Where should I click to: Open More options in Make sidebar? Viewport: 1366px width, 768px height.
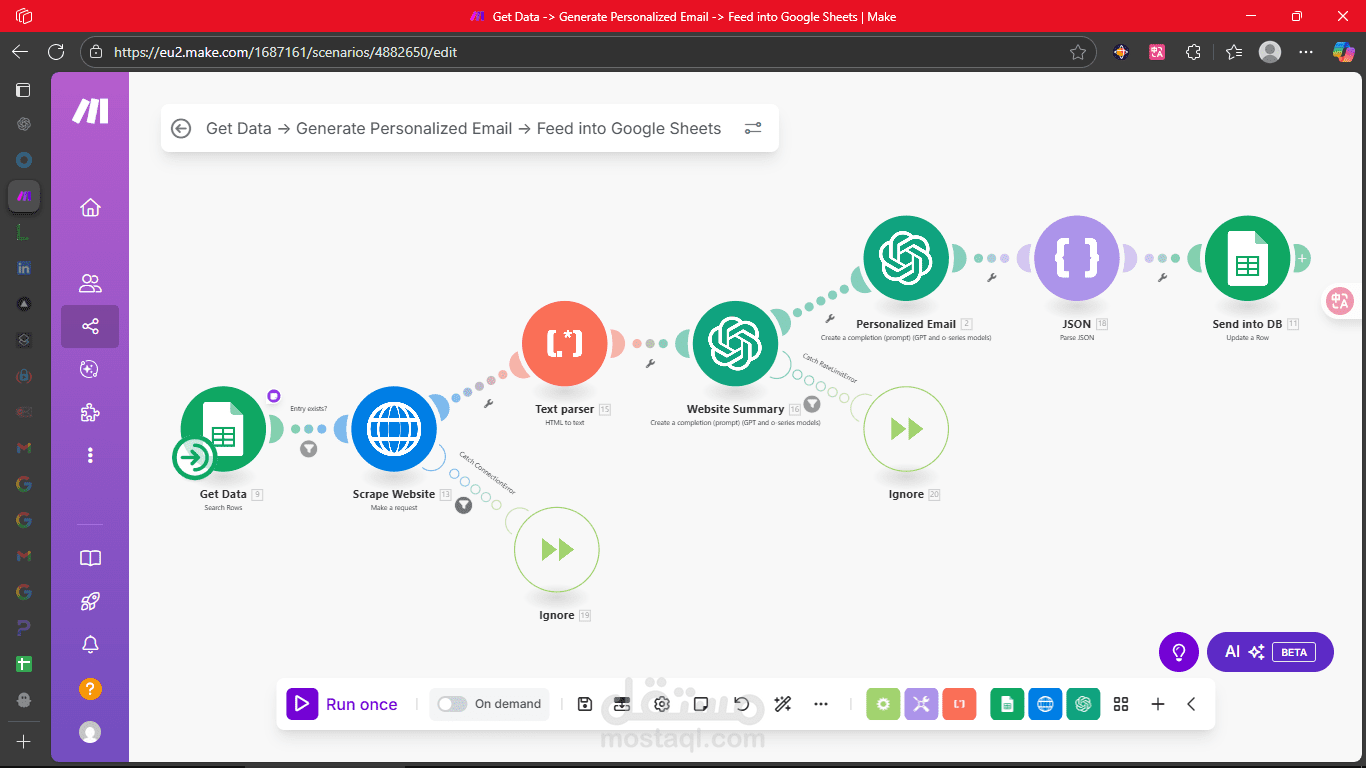(x=90, y=455)
